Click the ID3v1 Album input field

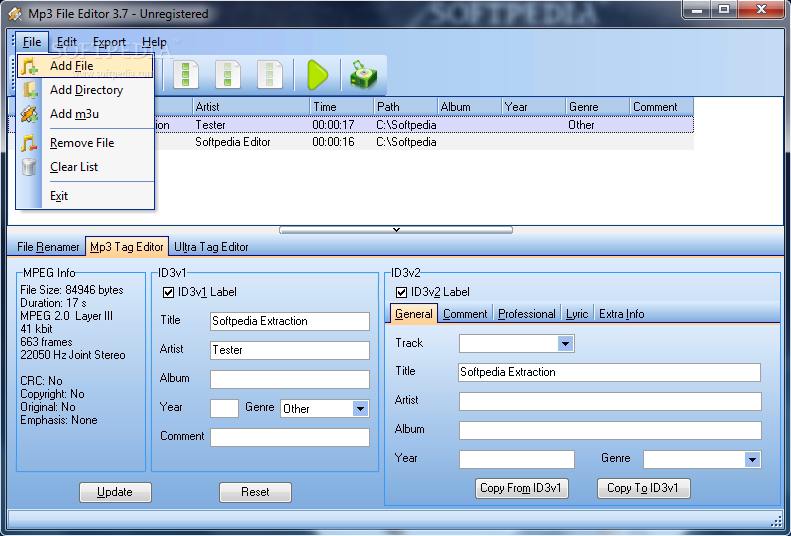(x=290, y=380)
